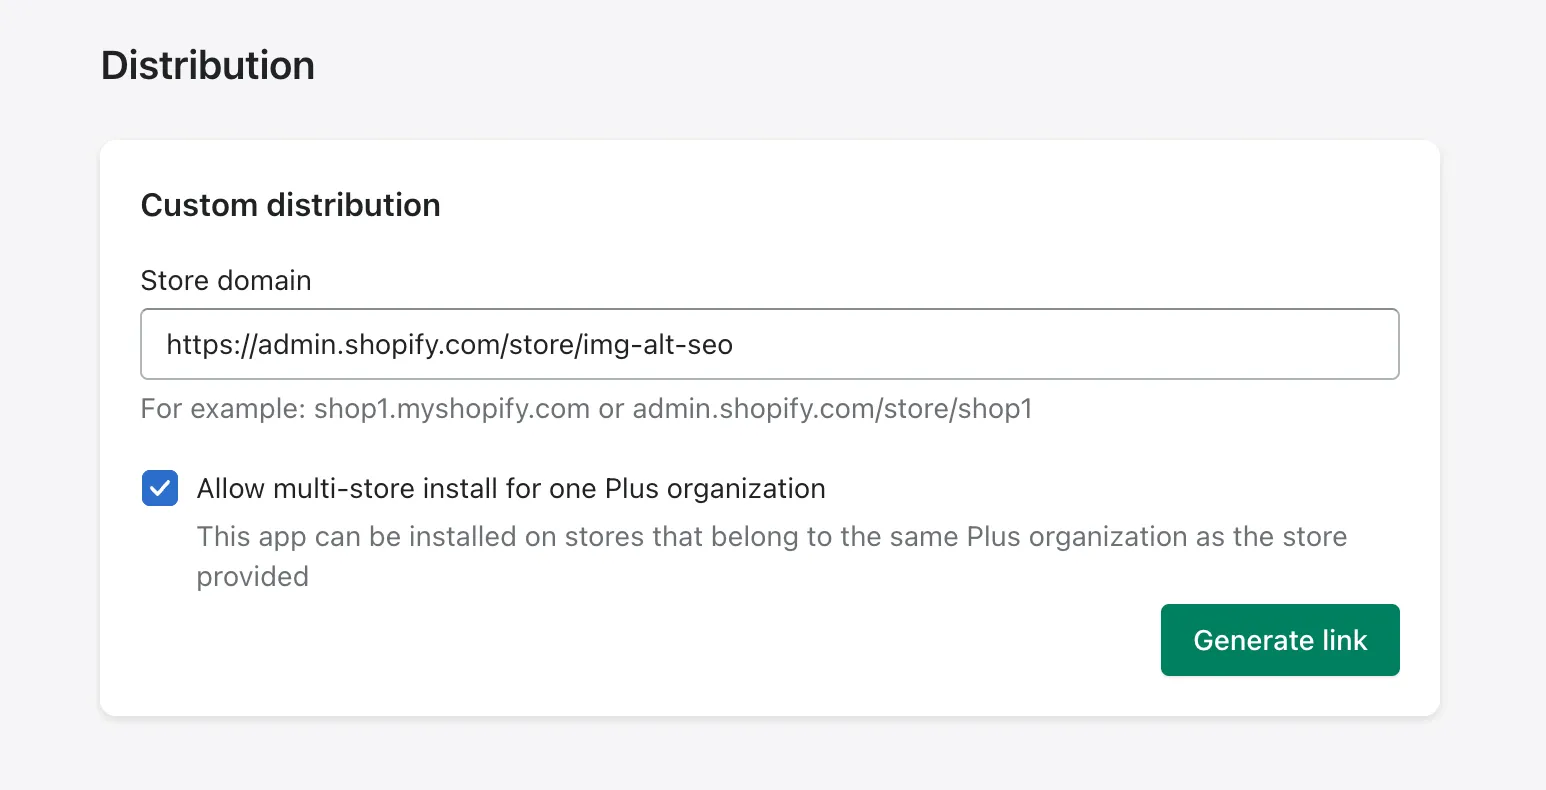Click the Generate link button
Image resolution: width=1546 pixels, height=790 pixels.
[x=1279, y=640]
